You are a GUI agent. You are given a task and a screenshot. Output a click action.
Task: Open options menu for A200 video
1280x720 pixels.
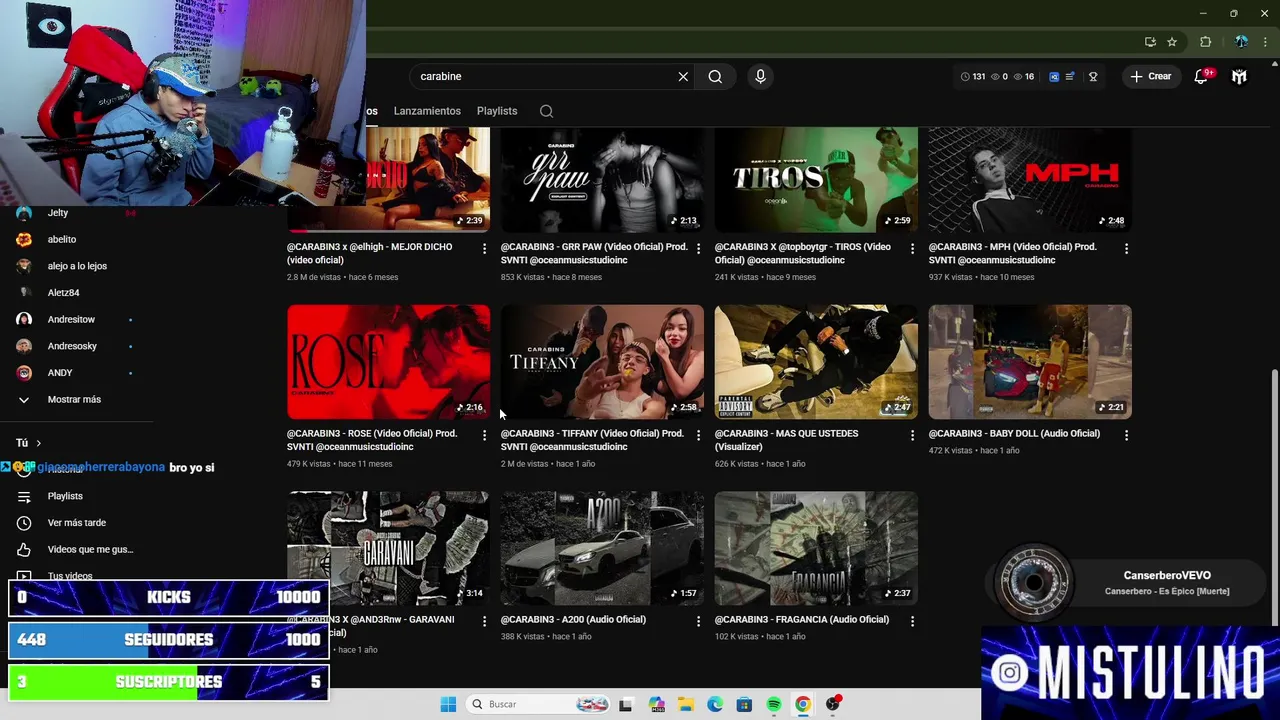pos(698,621)
